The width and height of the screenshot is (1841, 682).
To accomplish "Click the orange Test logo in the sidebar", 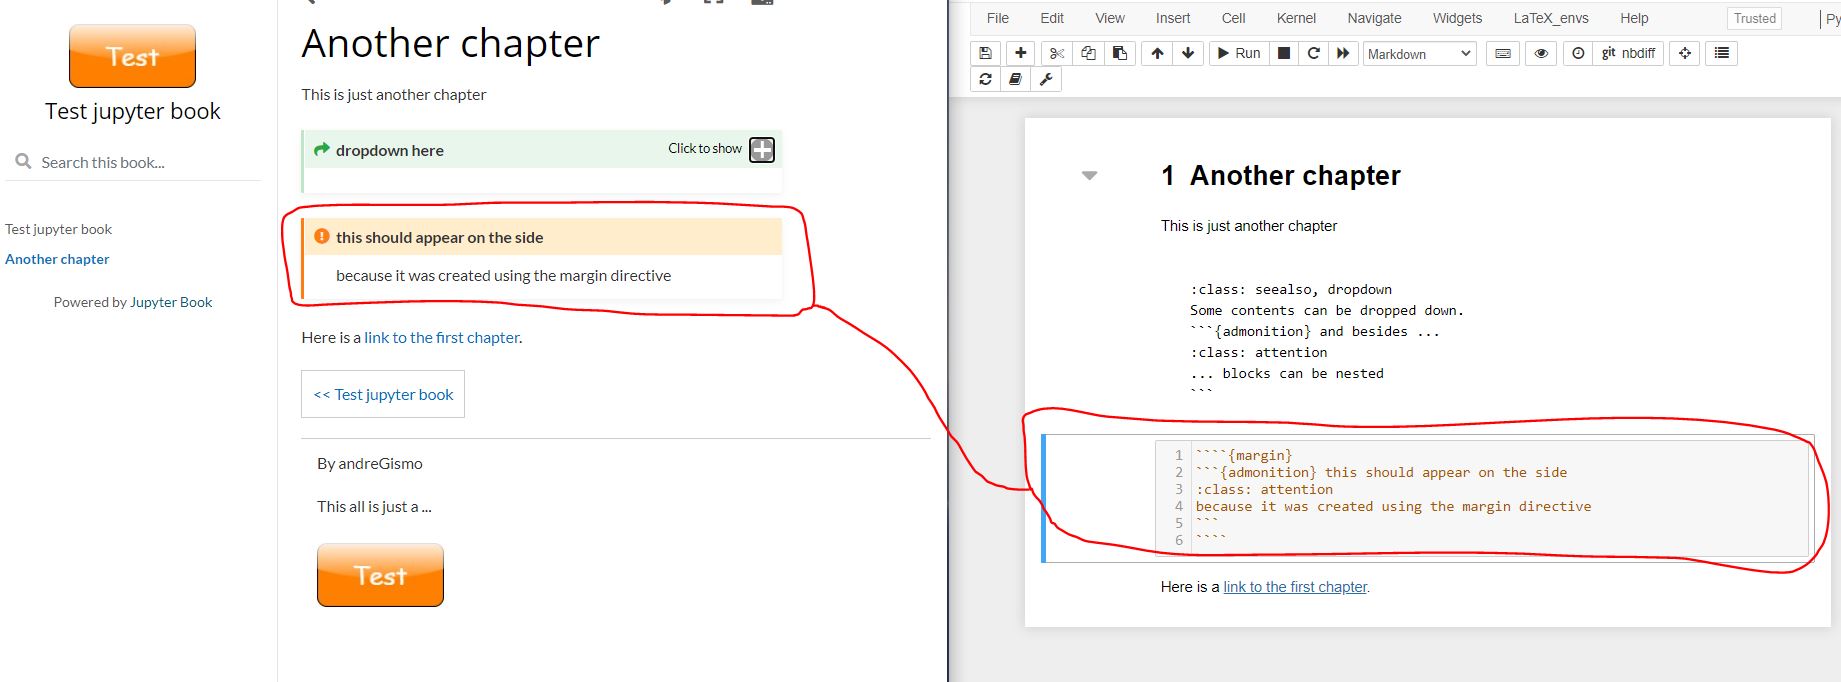I will (132, 56).
